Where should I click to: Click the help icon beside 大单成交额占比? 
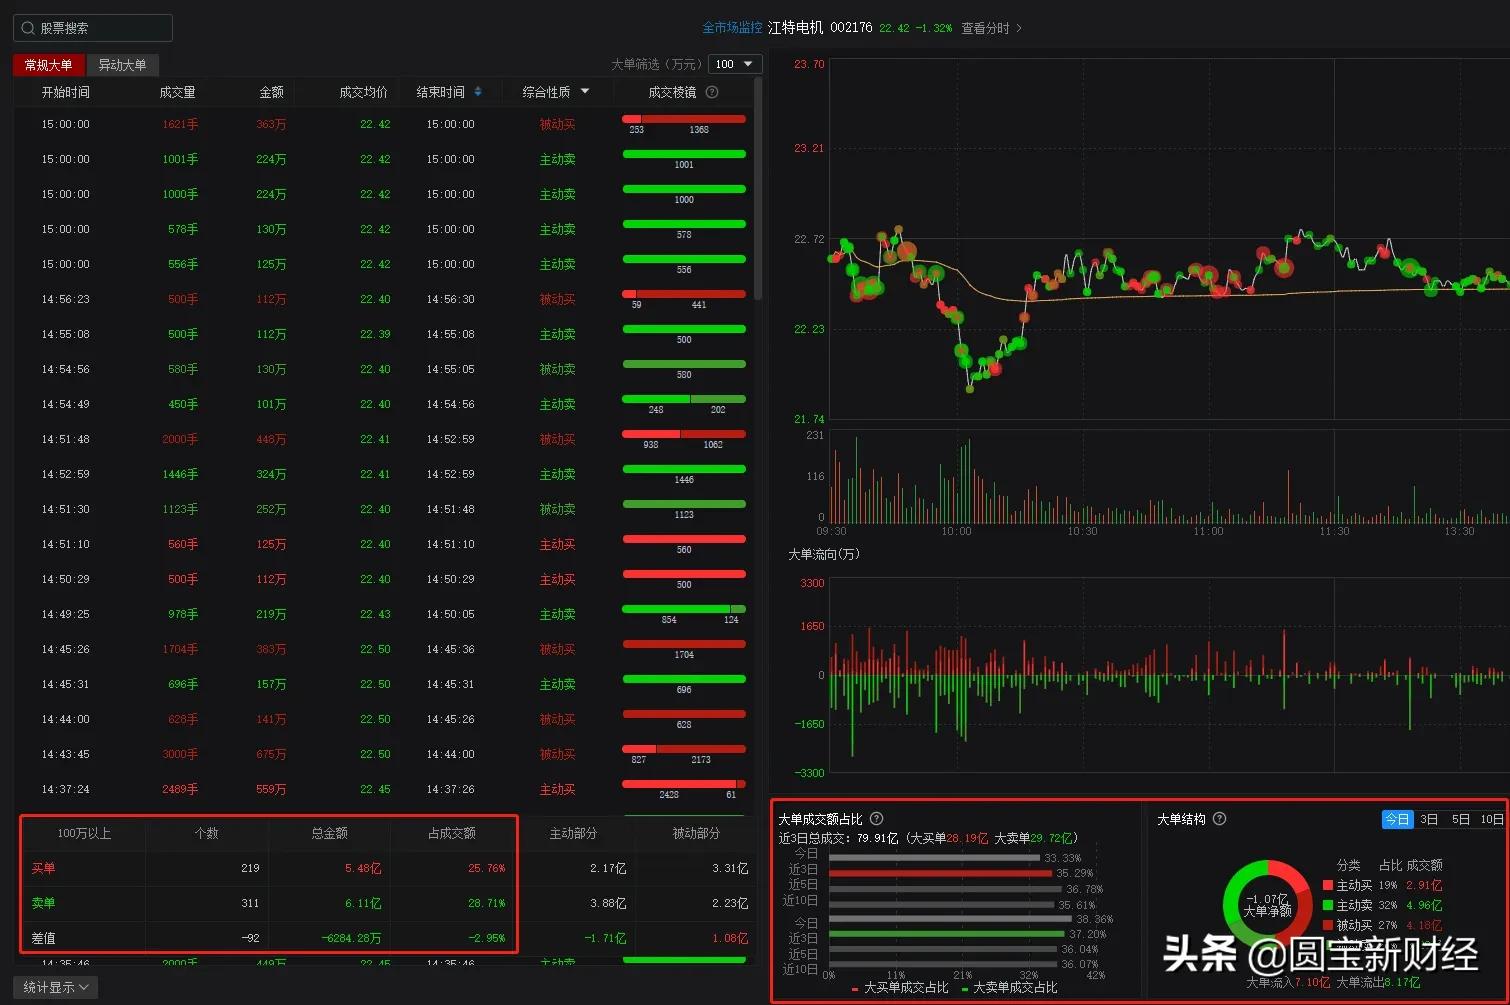(877, 819)
